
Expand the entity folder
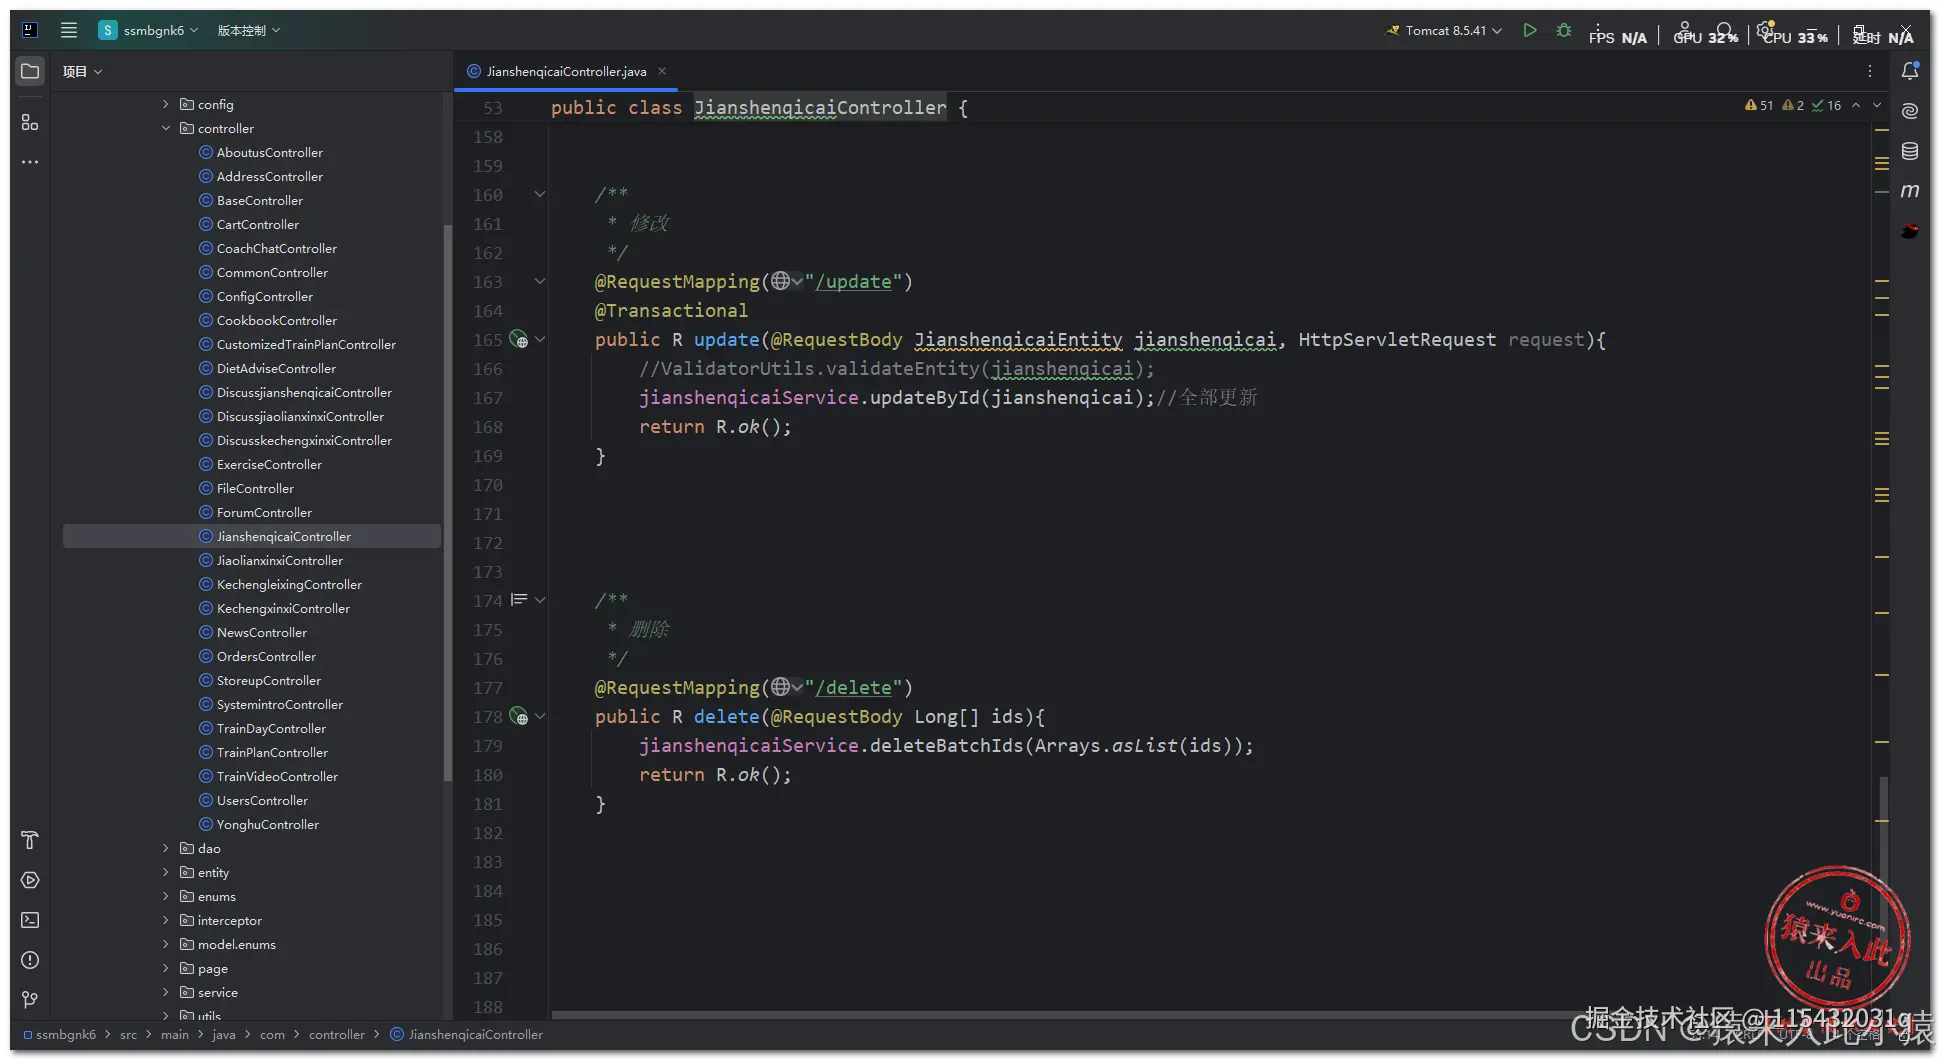(166, 872)
